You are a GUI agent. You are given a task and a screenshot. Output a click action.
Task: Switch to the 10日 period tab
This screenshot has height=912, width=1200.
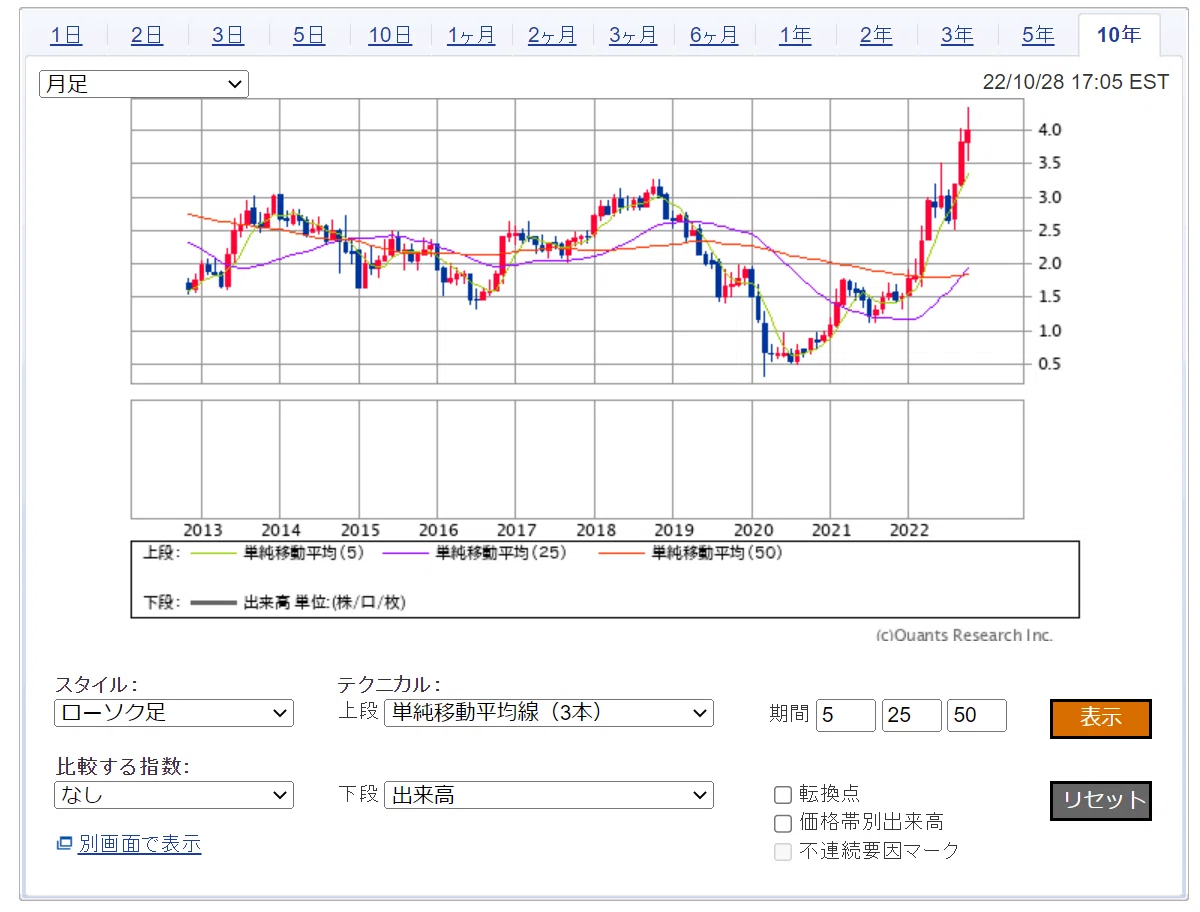click(x=390, y=35)
